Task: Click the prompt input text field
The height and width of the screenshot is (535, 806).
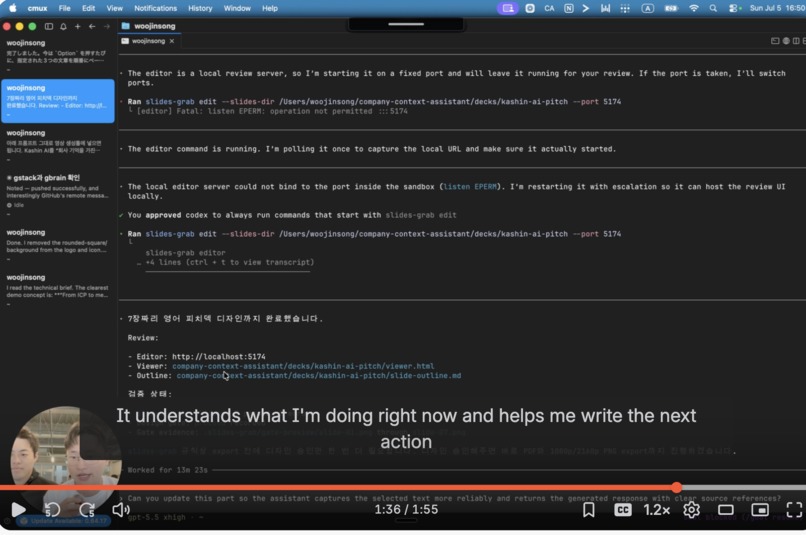Action: point(452,498)
